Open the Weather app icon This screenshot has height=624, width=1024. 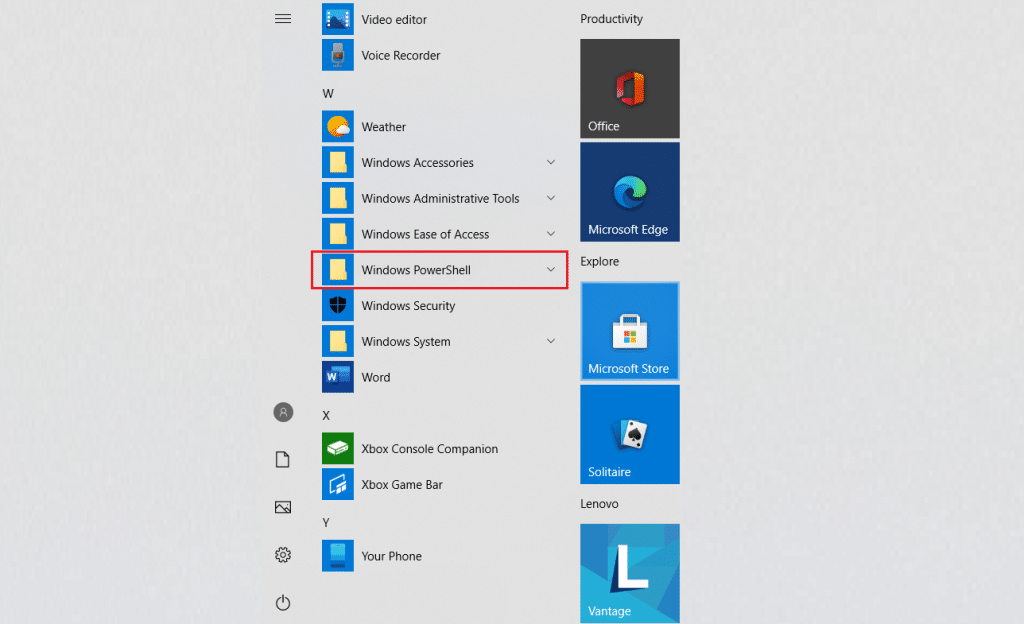338,127
